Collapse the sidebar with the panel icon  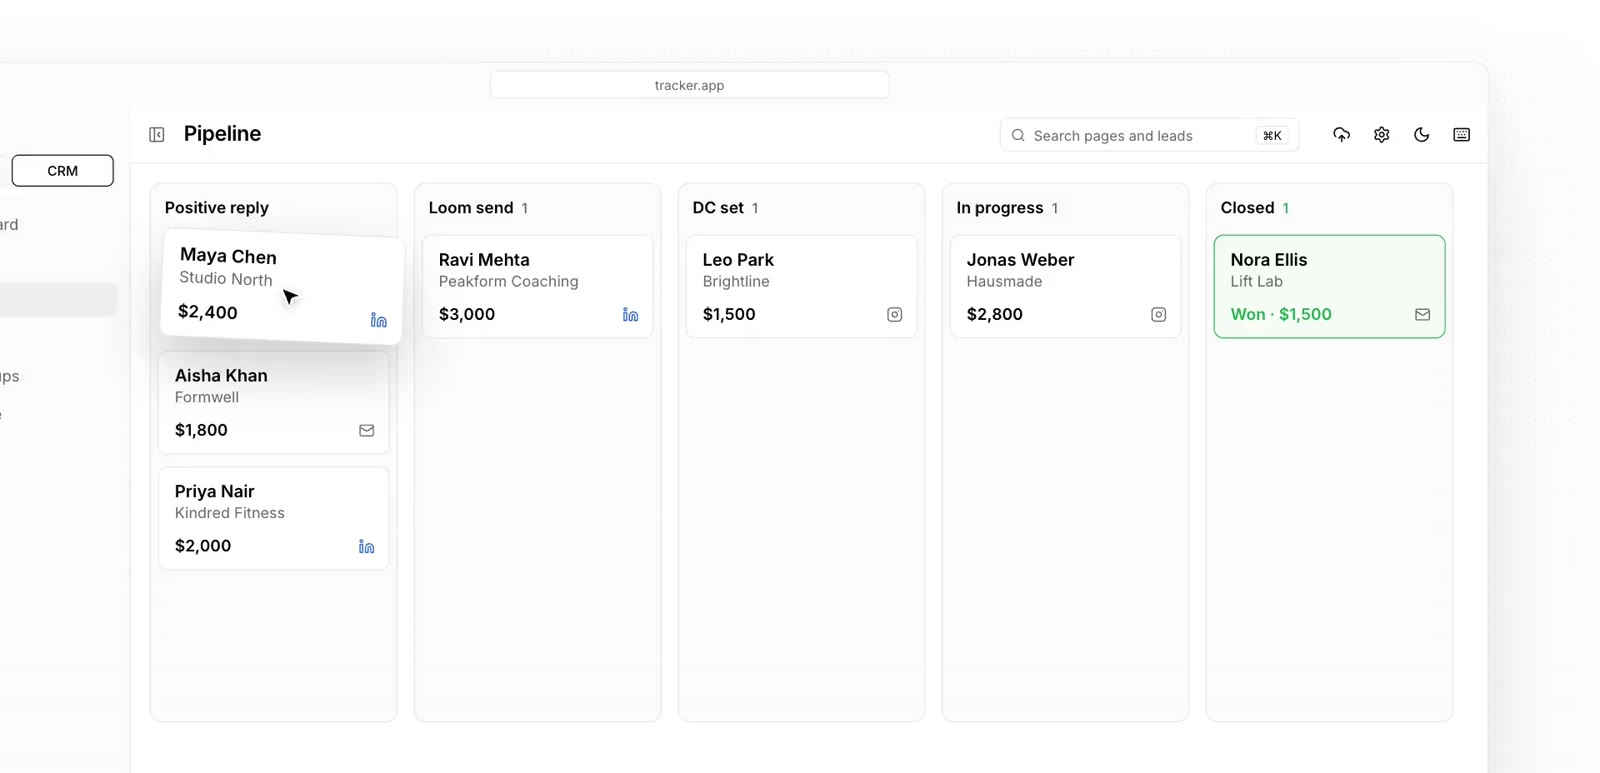[x=157, y=135]
